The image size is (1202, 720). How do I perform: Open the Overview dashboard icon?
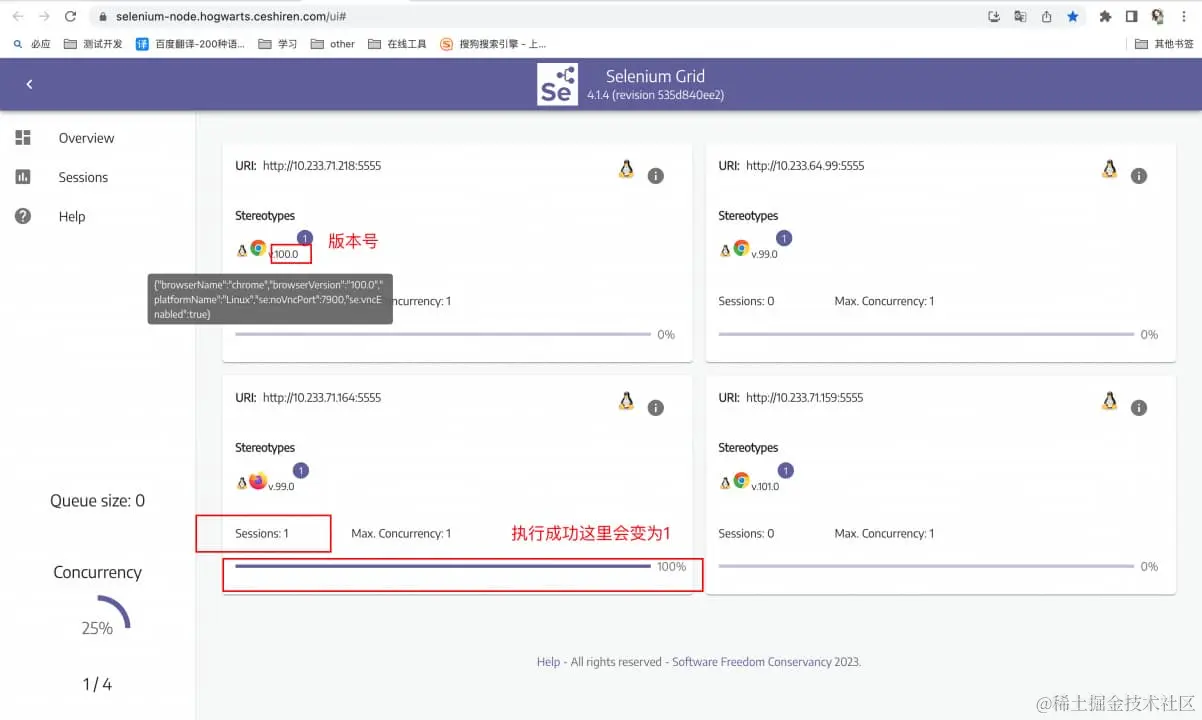23,138
